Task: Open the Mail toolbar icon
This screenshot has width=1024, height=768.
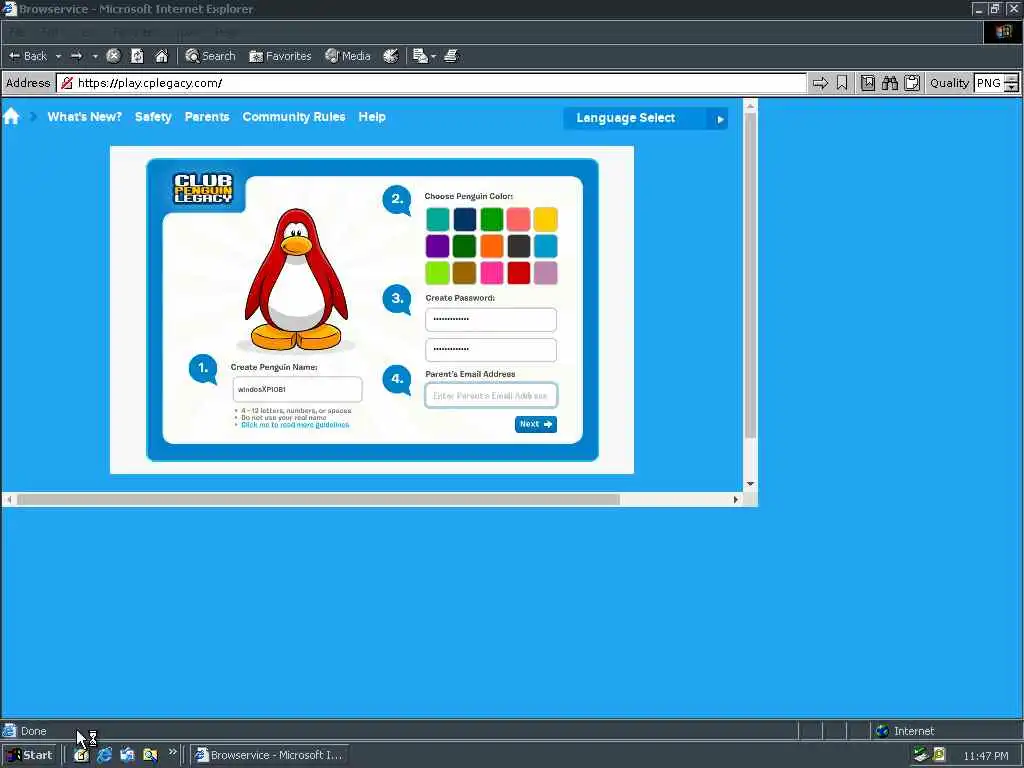Action: click(420, 56)
